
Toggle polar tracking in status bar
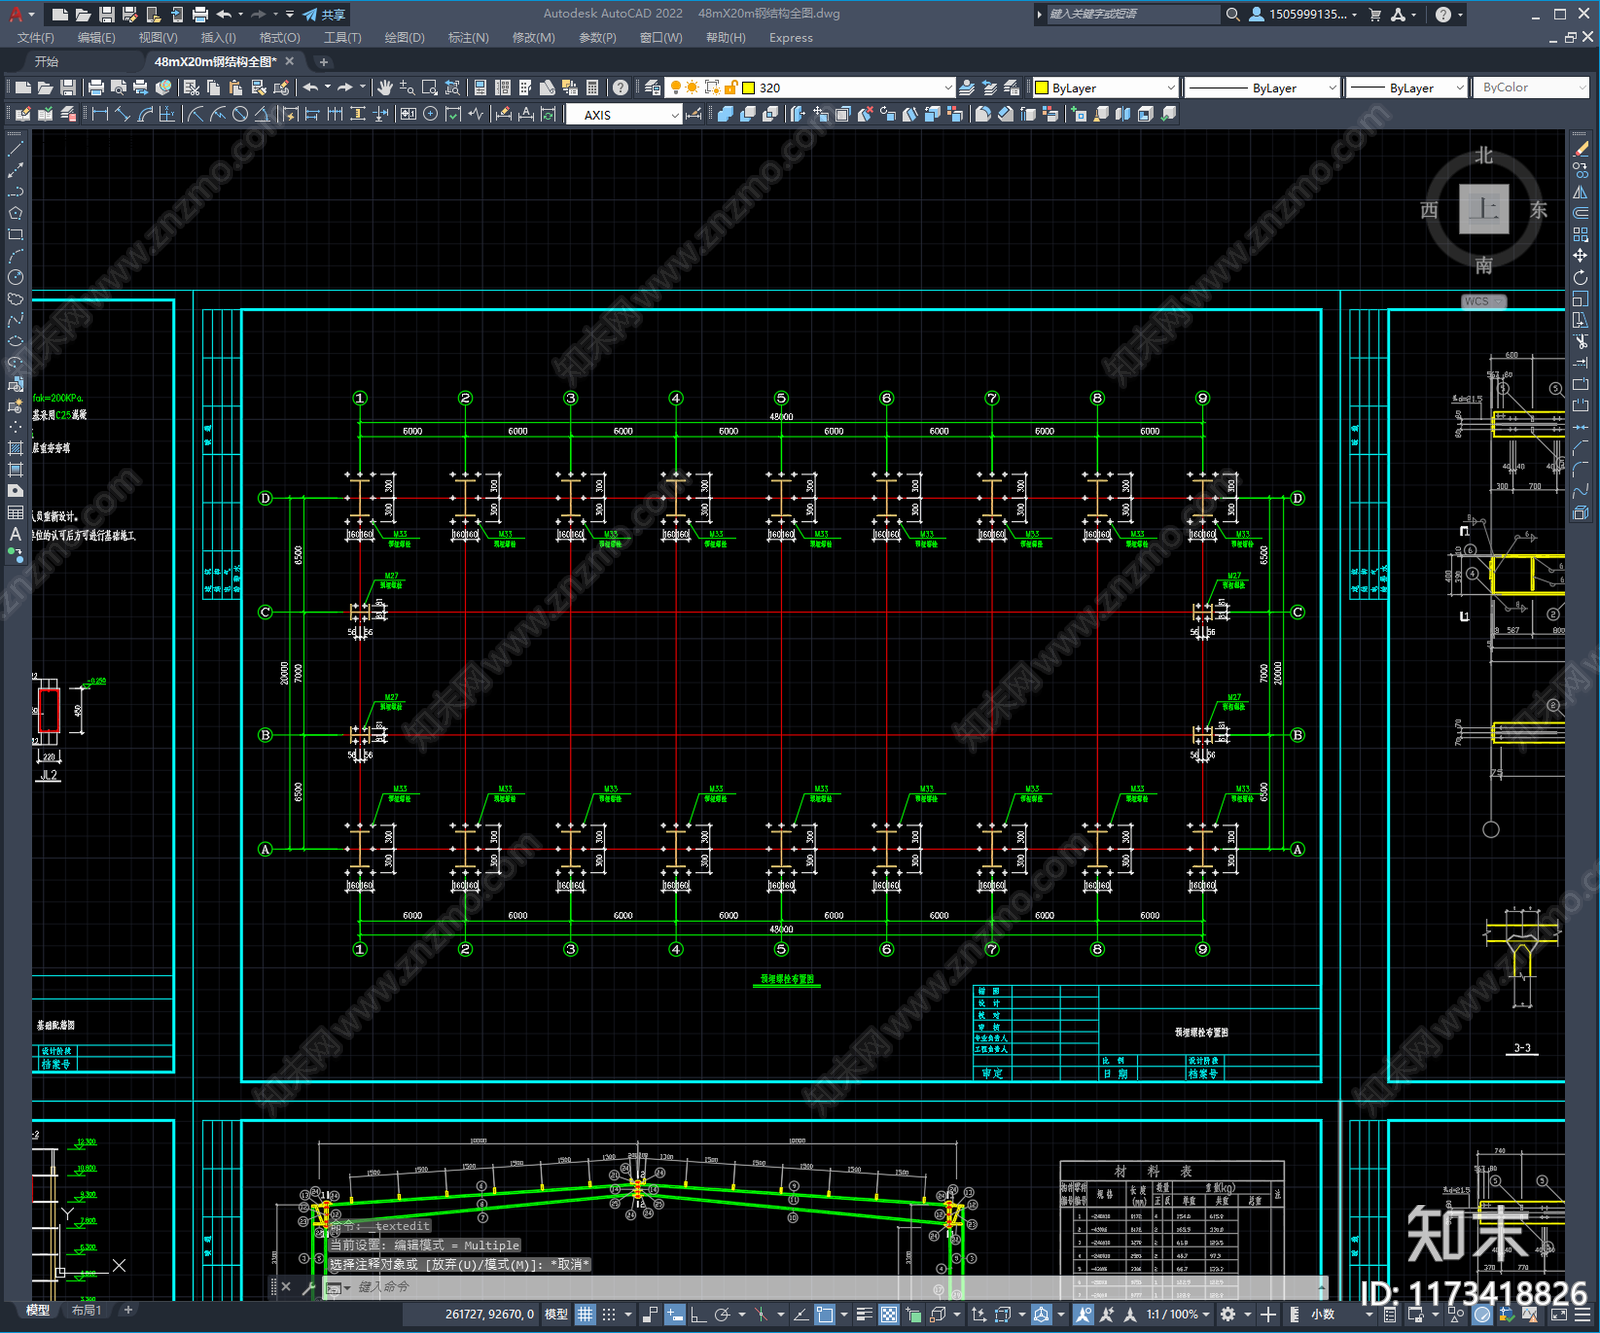pyautogui.click(x=721, y=1314)
